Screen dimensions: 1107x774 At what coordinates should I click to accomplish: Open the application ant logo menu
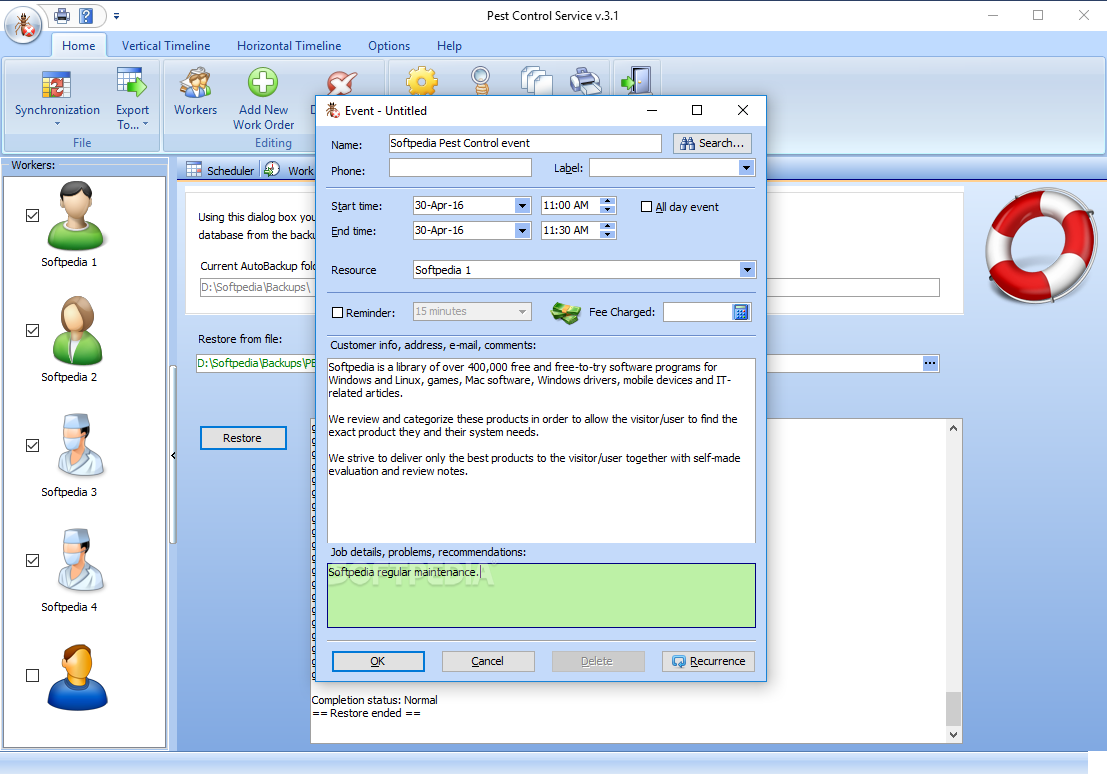[x=23, y=25]
